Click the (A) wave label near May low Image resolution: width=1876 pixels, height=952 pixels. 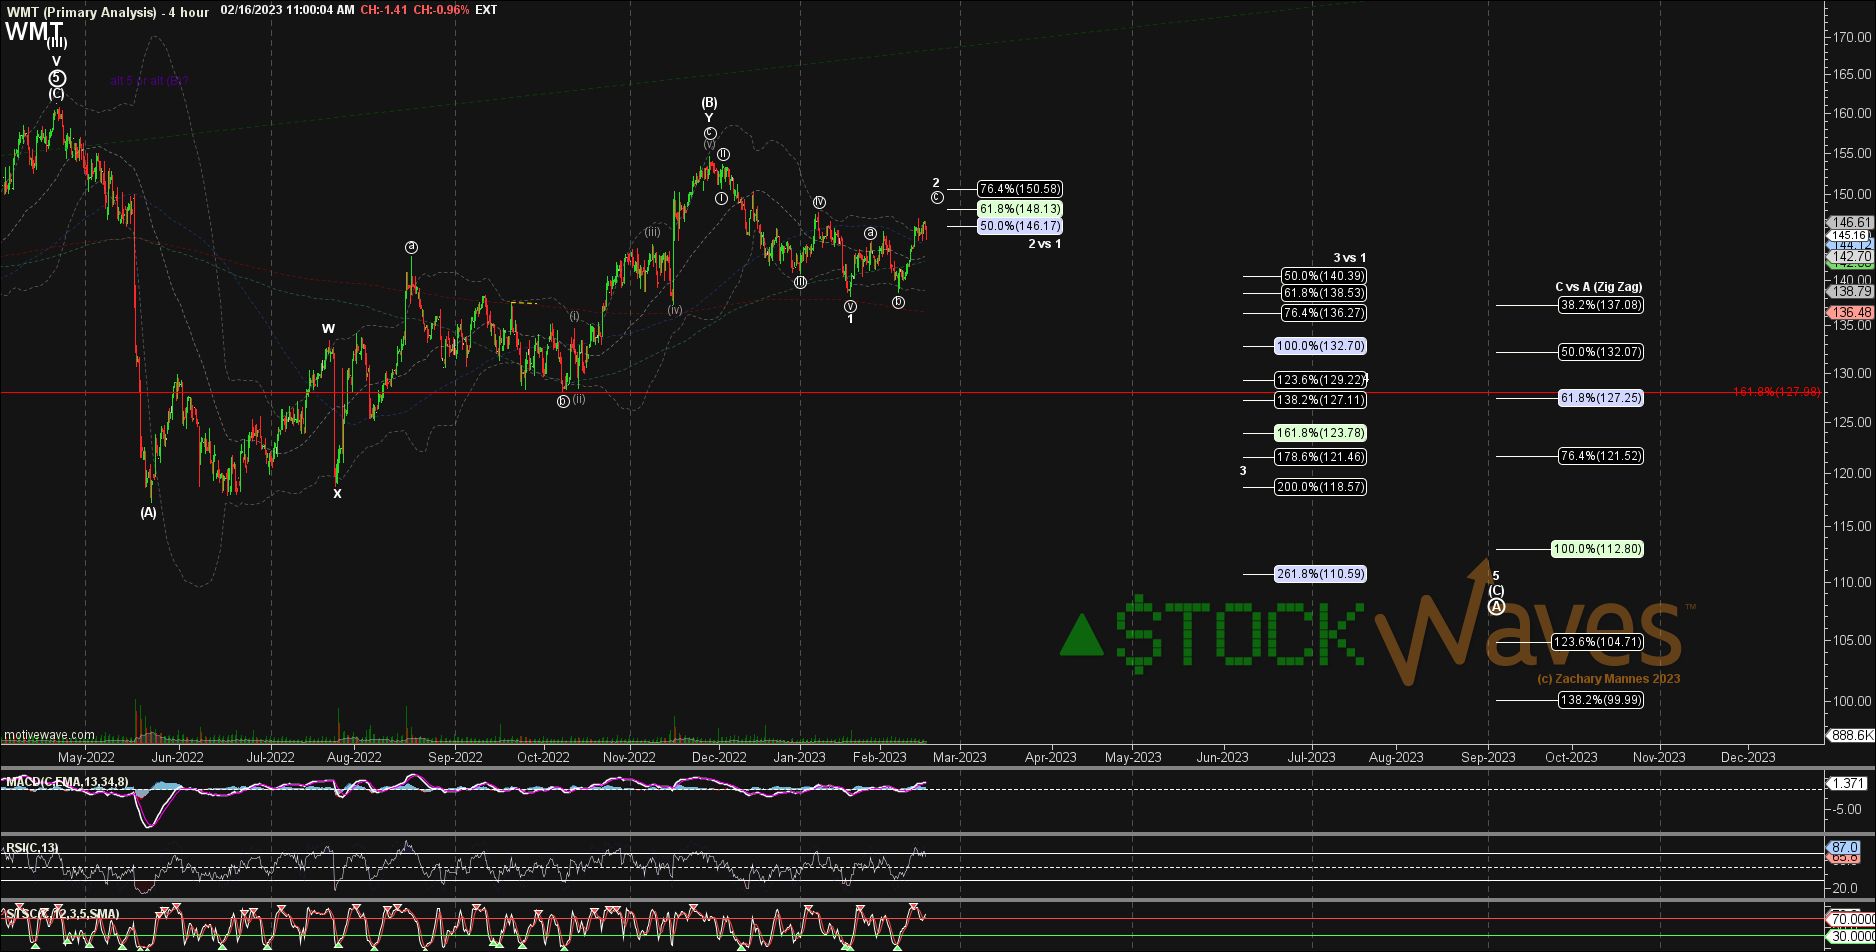pyautogui.click(x=148, y=513)
